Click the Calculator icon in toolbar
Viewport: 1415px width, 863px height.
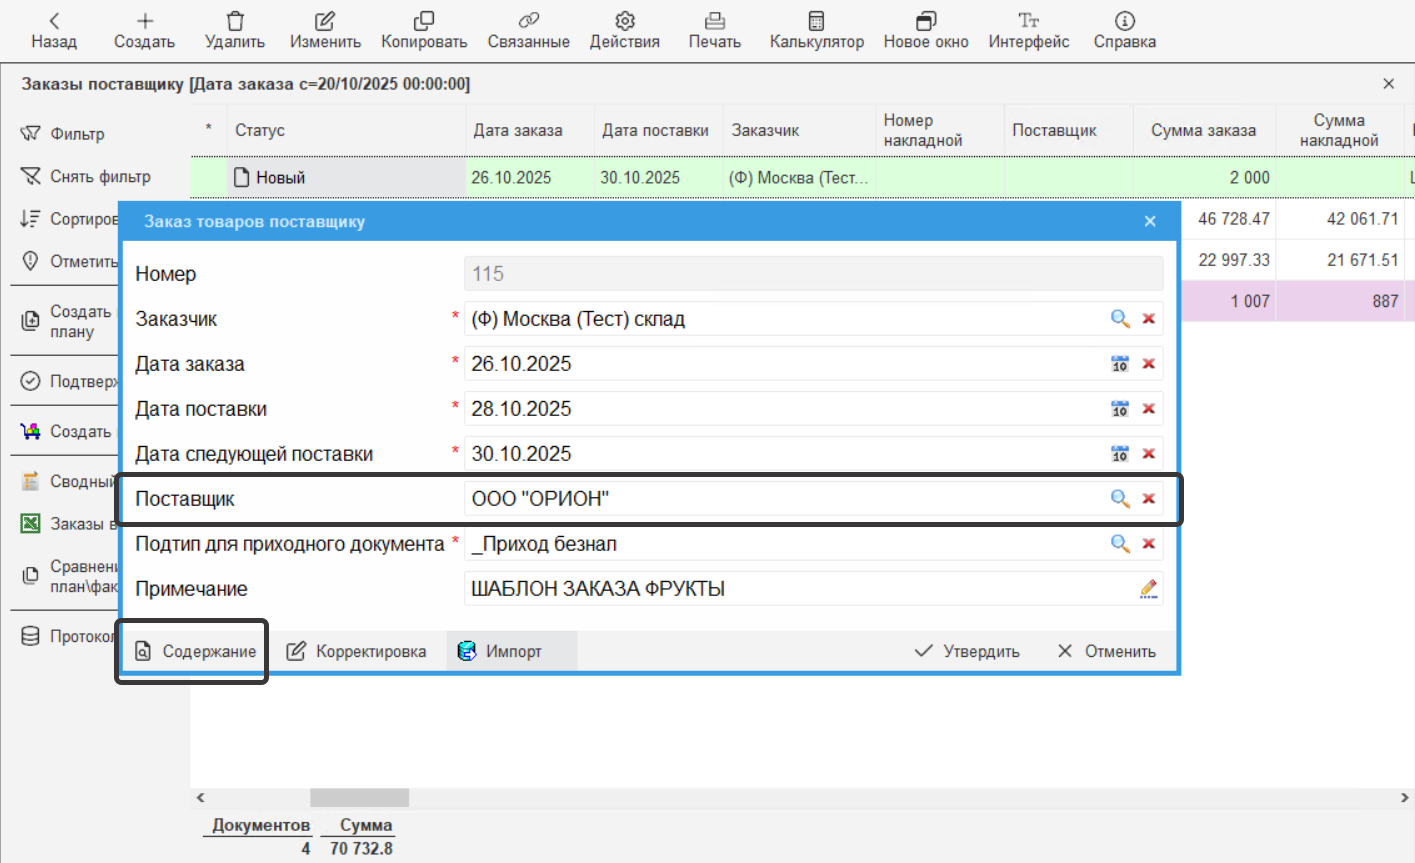tap(816, 21)
